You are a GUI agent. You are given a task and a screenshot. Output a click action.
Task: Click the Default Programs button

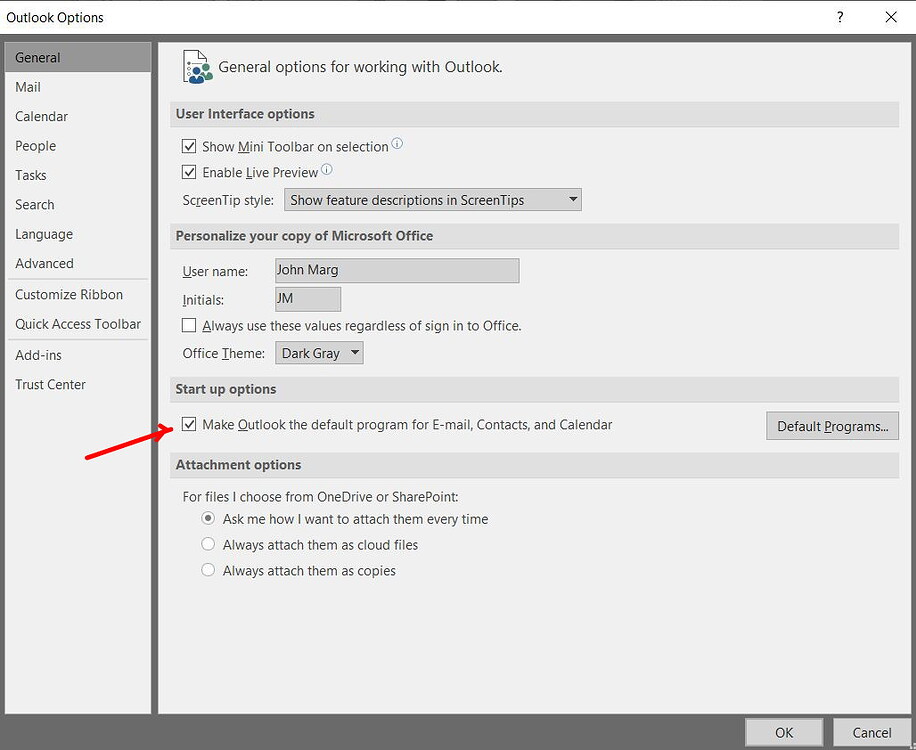[x=832, y=425]
